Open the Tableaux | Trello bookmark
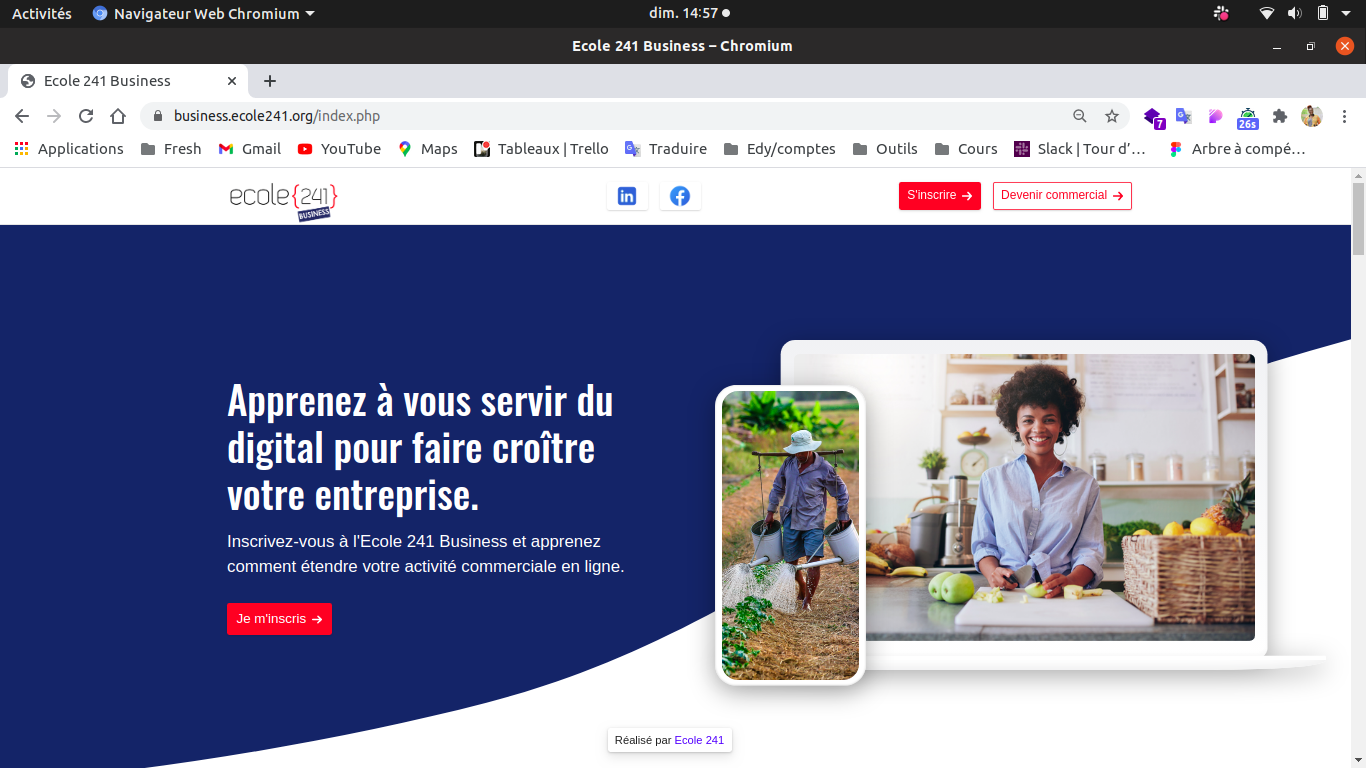Image resolution: width=1366 pixels, height=768 pixels. tap(541, 149)
